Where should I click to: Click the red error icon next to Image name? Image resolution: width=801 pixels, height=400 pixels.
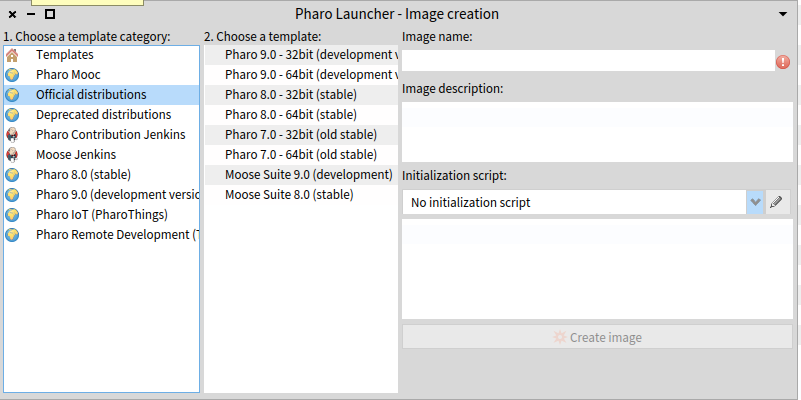[783, 62]
